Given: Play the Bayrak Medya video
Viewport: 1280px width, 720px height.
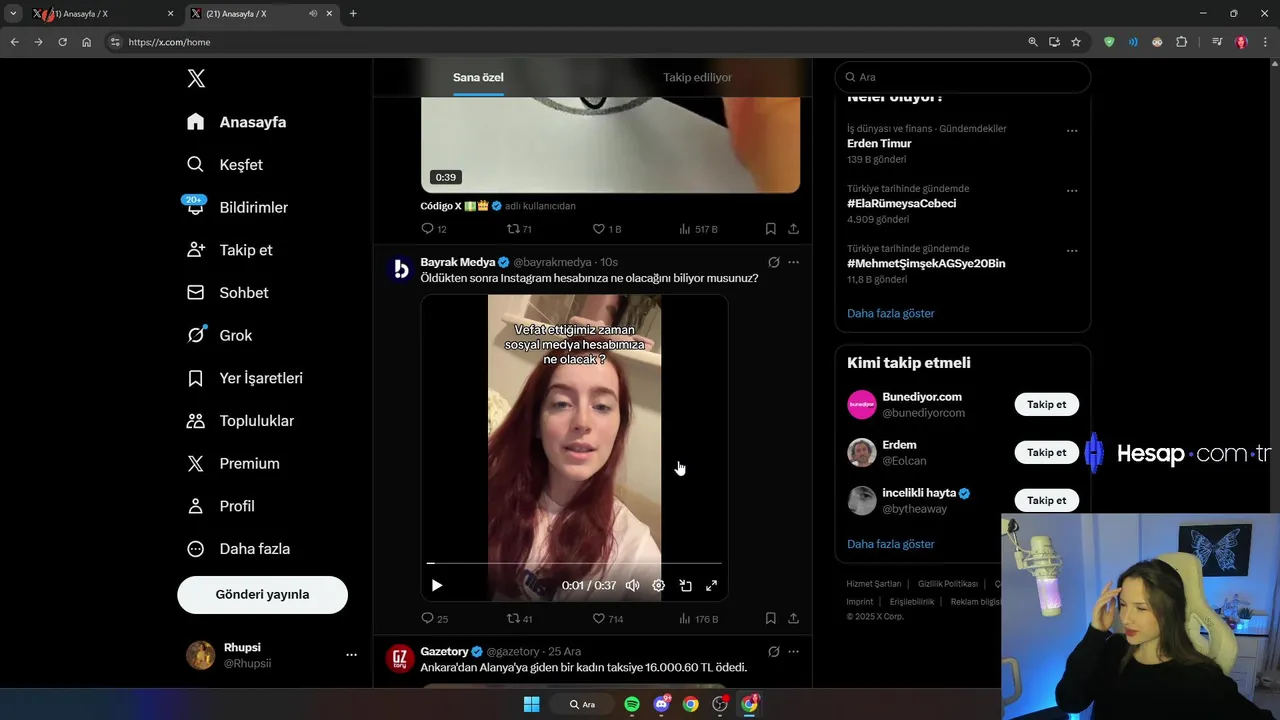Looking at the screenshot, I should coord(437,585).
